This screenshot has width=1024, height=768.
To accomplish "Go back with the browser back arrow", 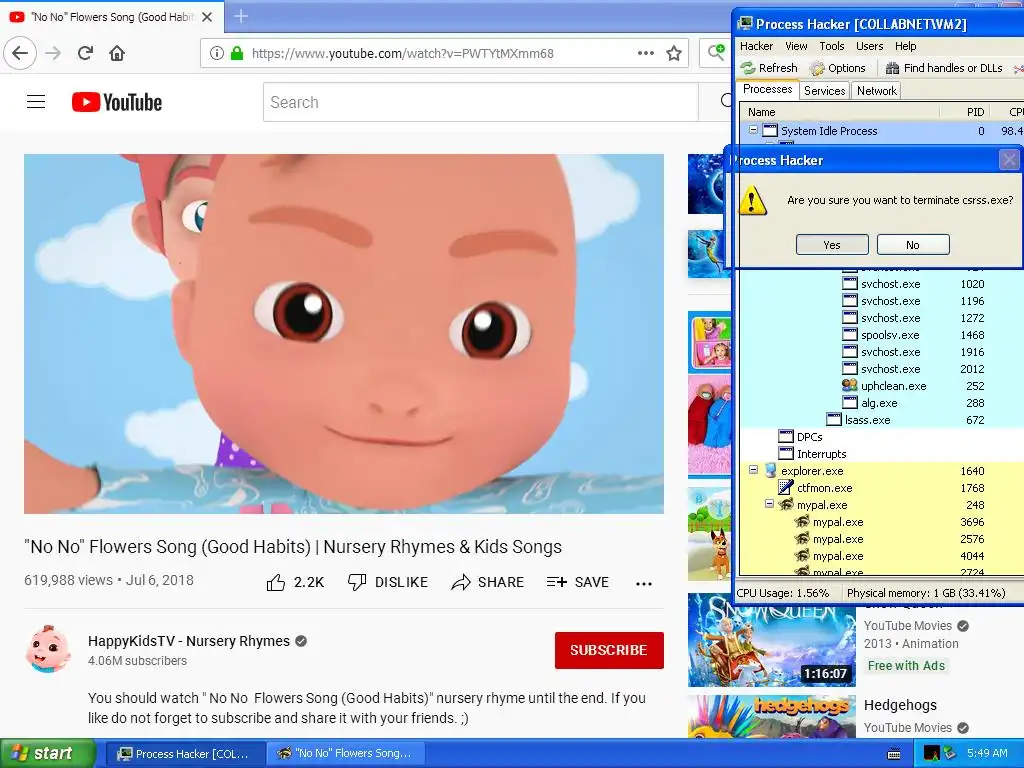I will (20, 53).
